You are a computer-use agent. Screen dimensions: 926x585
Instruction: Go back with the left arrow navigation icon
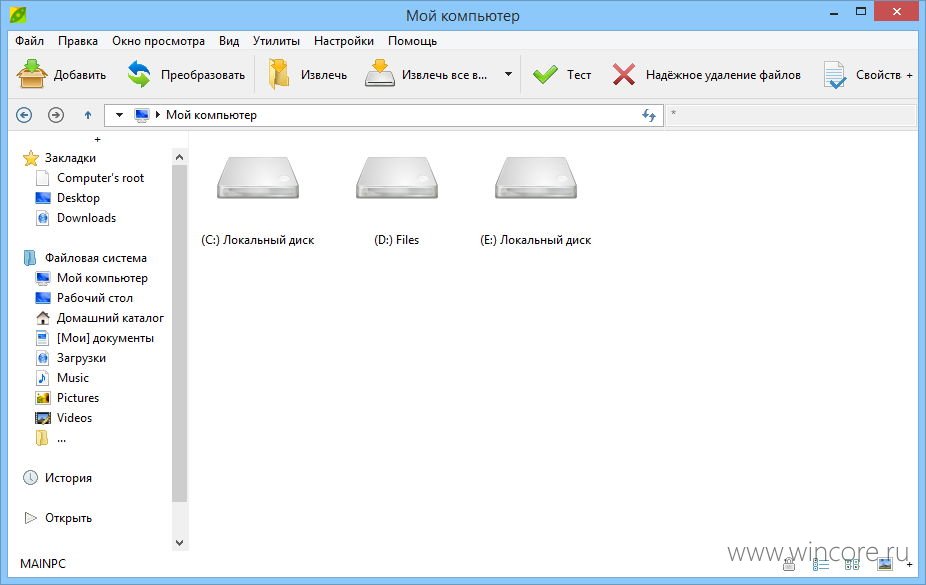tap(24, 115)
